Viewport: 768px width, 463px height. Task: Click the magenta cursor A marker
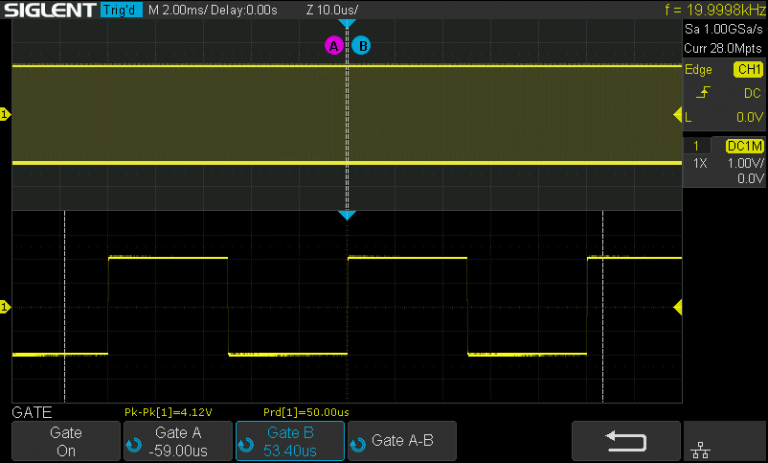(x=333, y=45)
